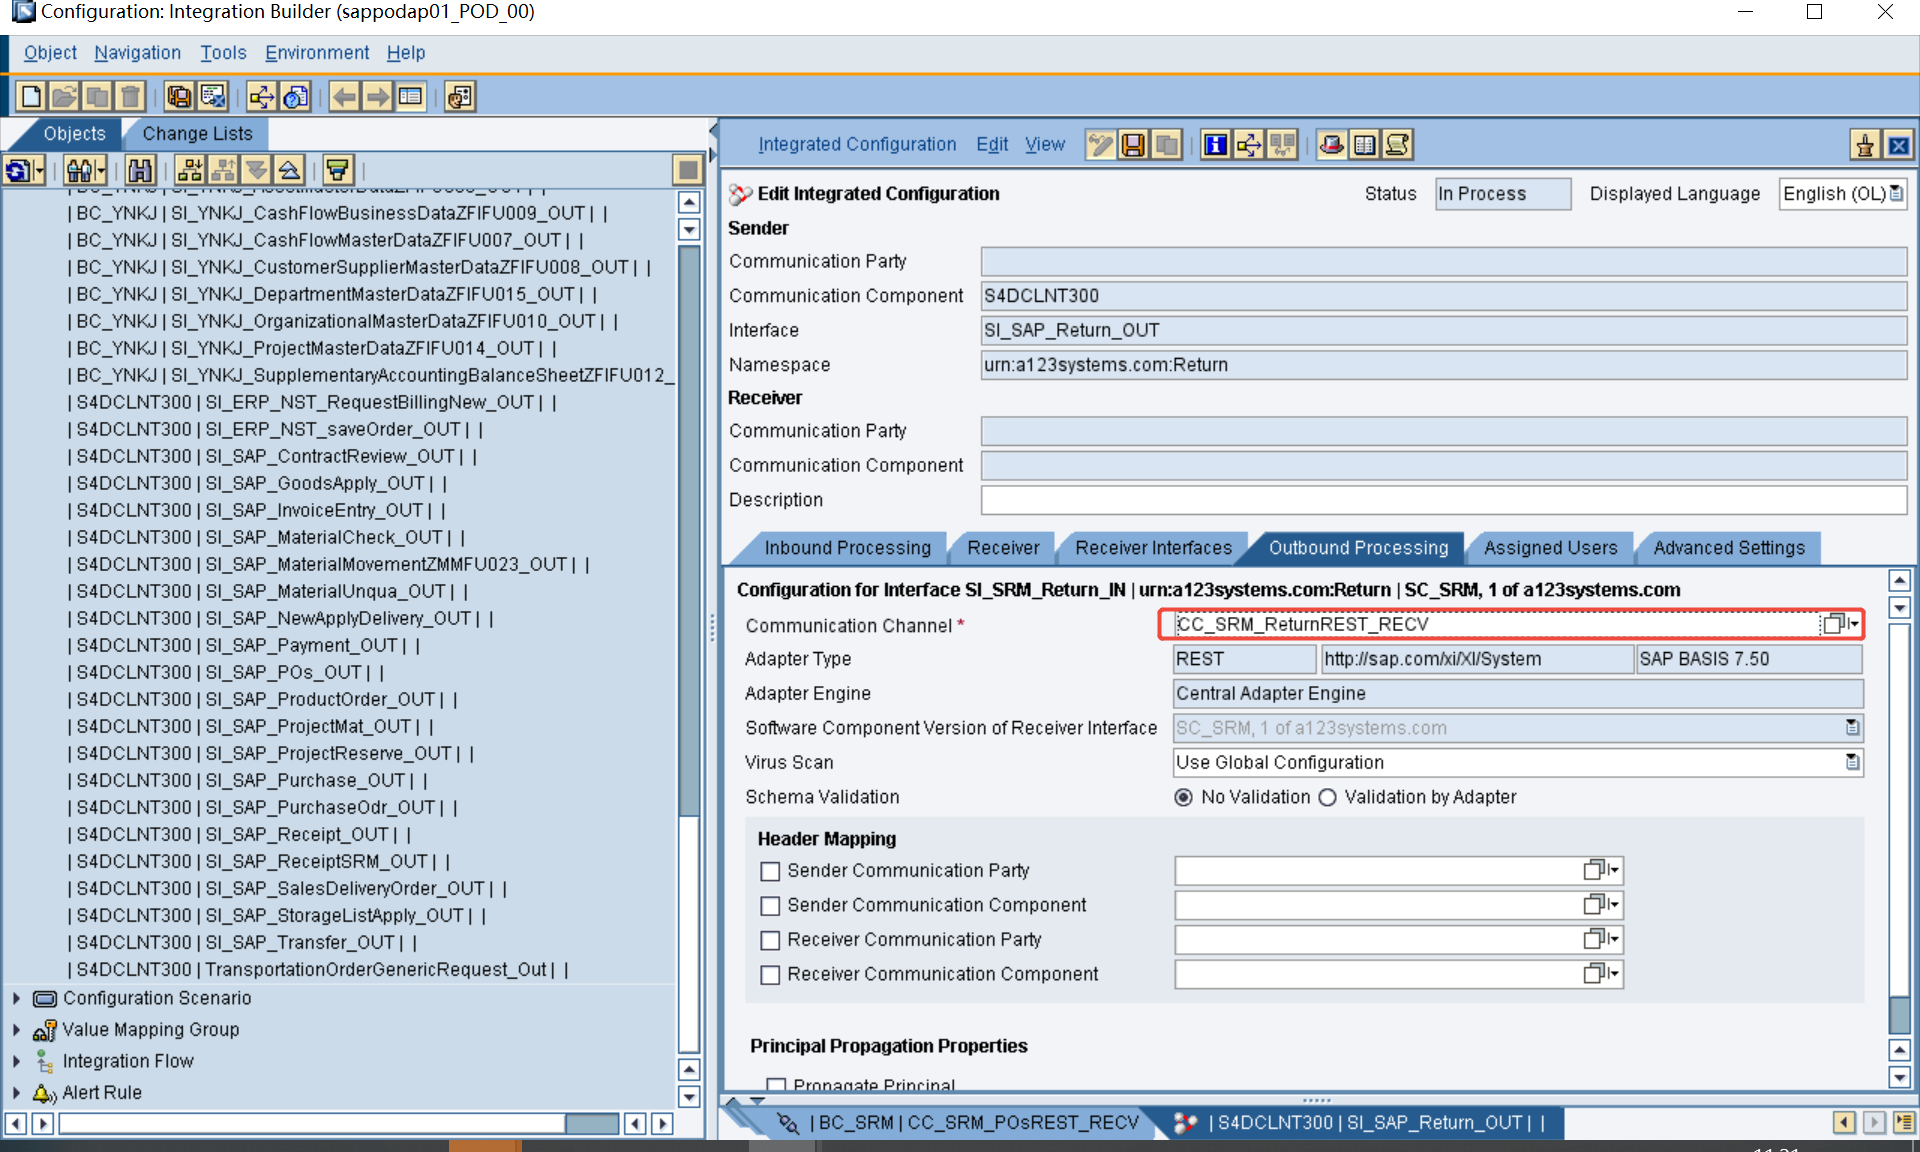Viewport: 1920px width, 1152px height.
Task: Switch to the Receiver Interfaces tab
Action: [1153, 548]
